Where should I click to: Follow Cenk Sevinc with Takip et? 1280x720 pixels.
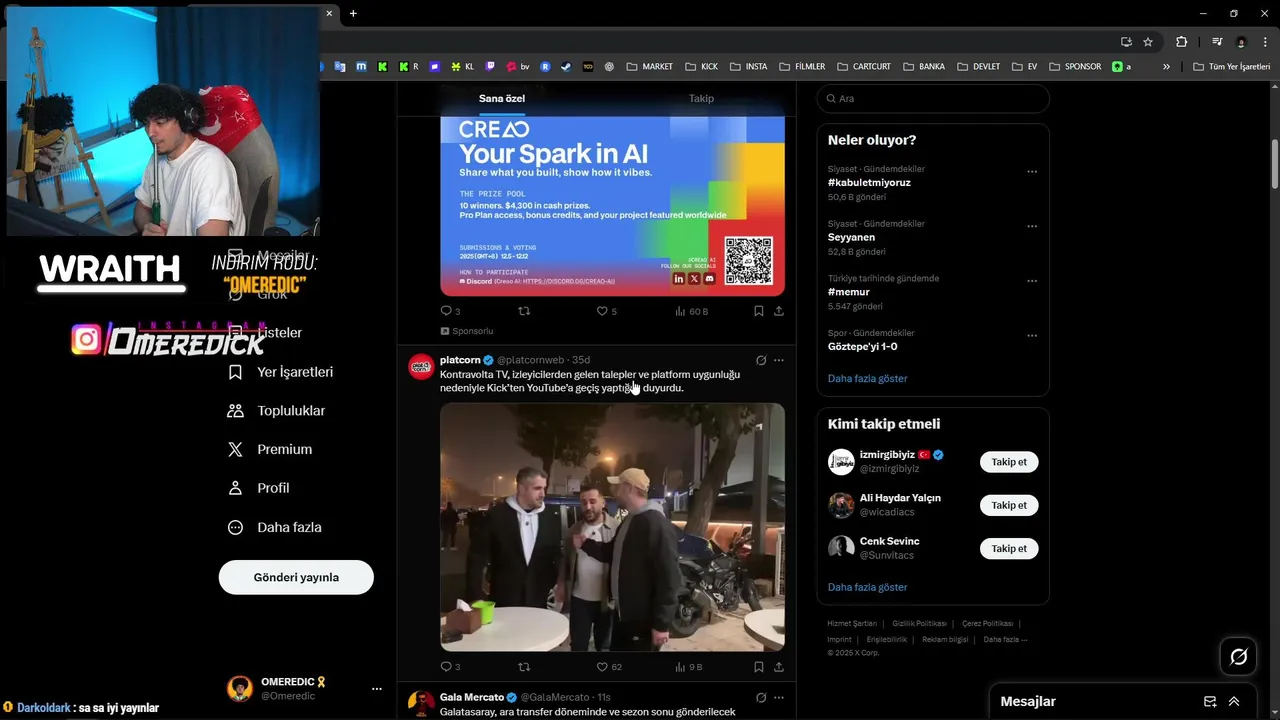point(1009,549)
